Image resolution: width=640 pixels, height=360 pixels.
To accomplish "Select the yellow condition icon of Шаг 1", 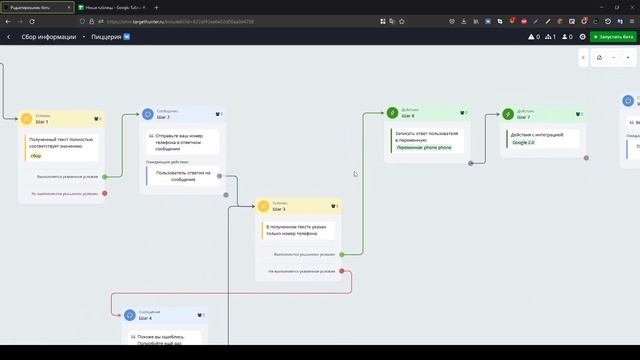I will (x=27, y=119).
